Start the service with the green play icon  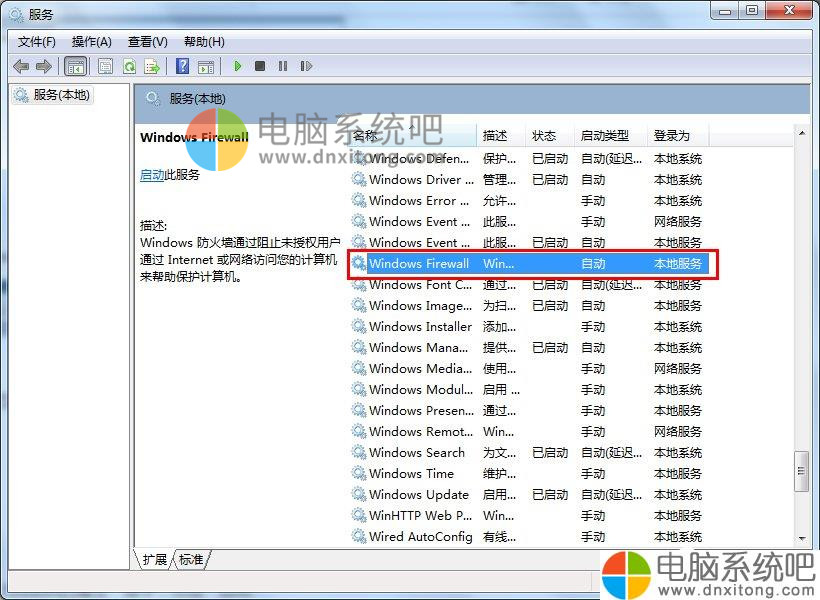pyautogui.click(x=237, y=66)
